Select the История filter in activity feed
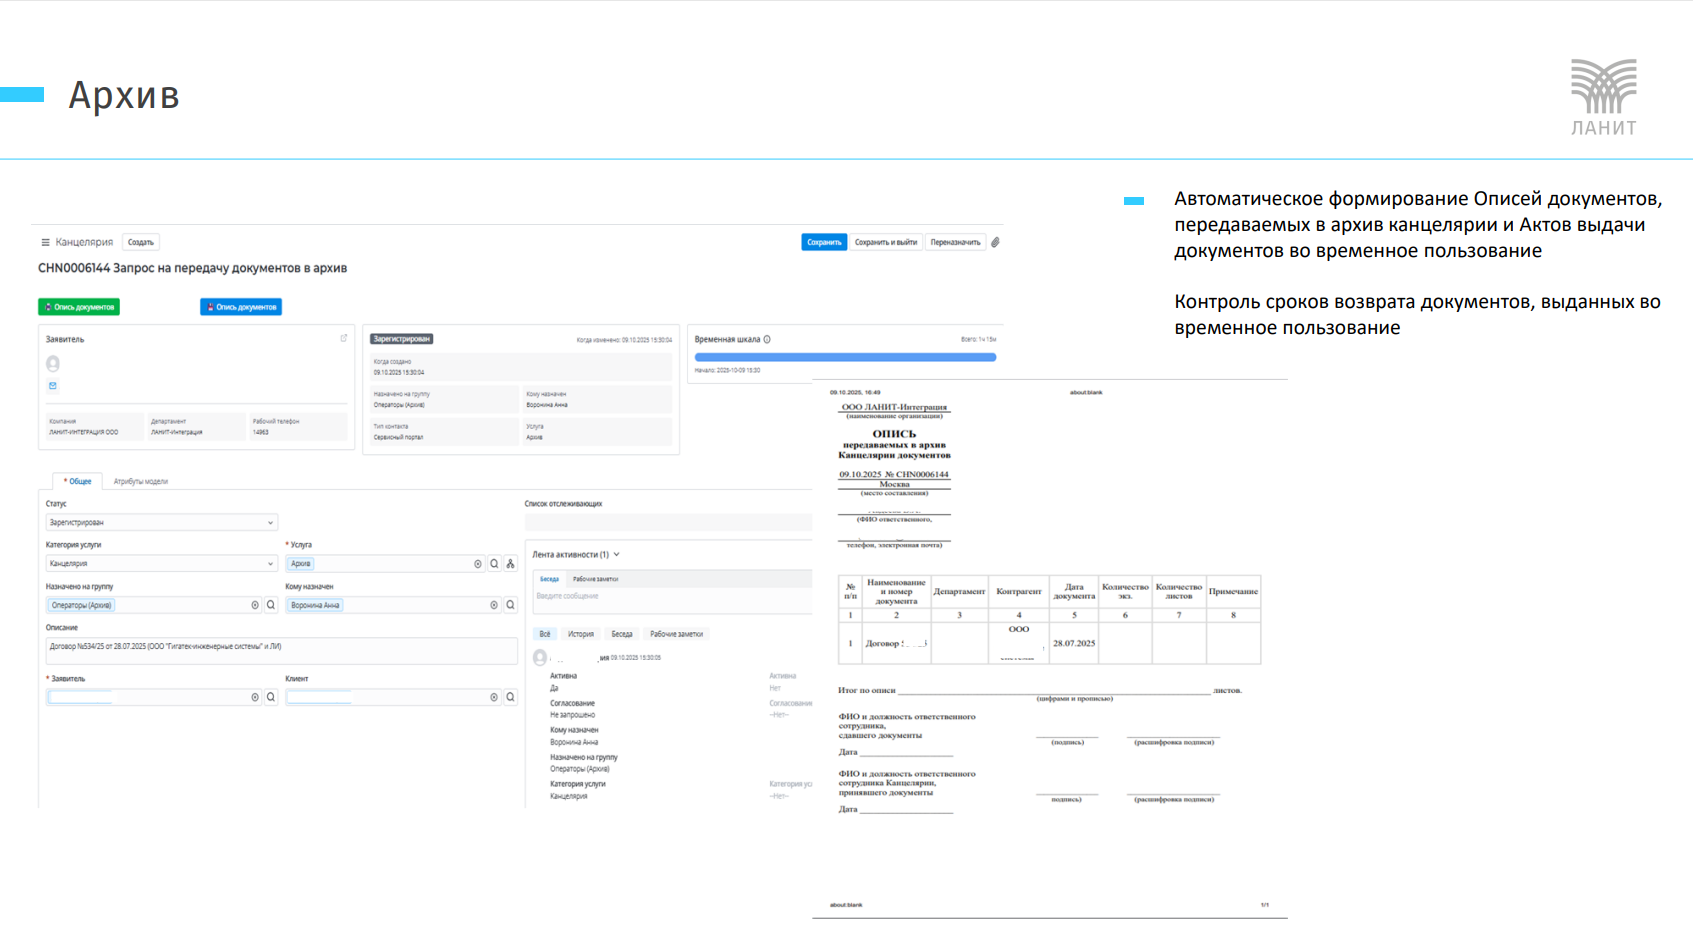Viewport: 1693px width, 947px height. click(581, 634)
